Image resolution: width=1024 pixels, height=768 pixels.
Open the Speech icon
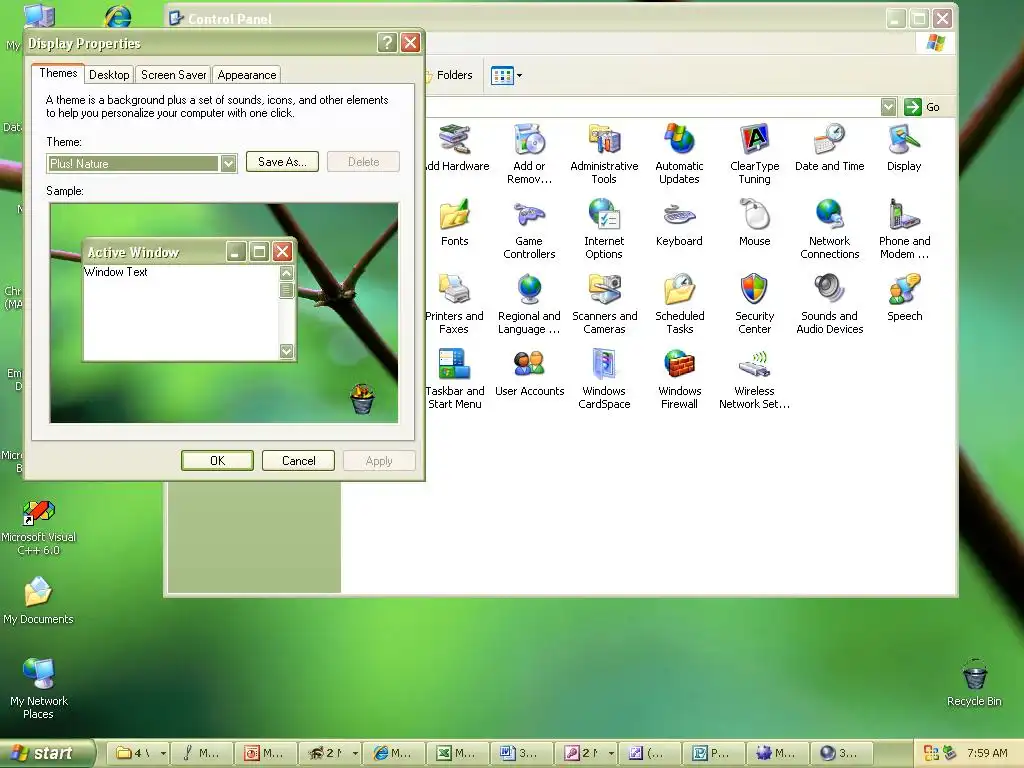tap(904, 298)
